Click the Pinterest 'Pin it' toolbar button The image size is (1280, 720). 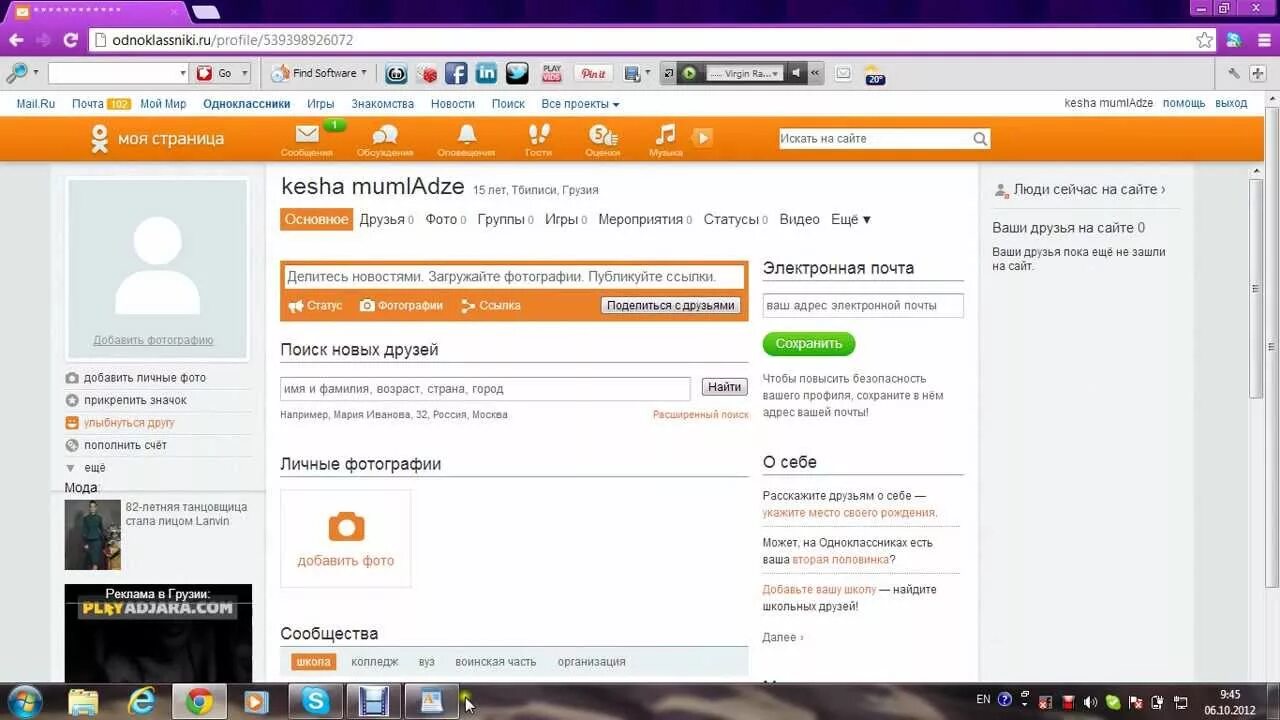(593, 73)
